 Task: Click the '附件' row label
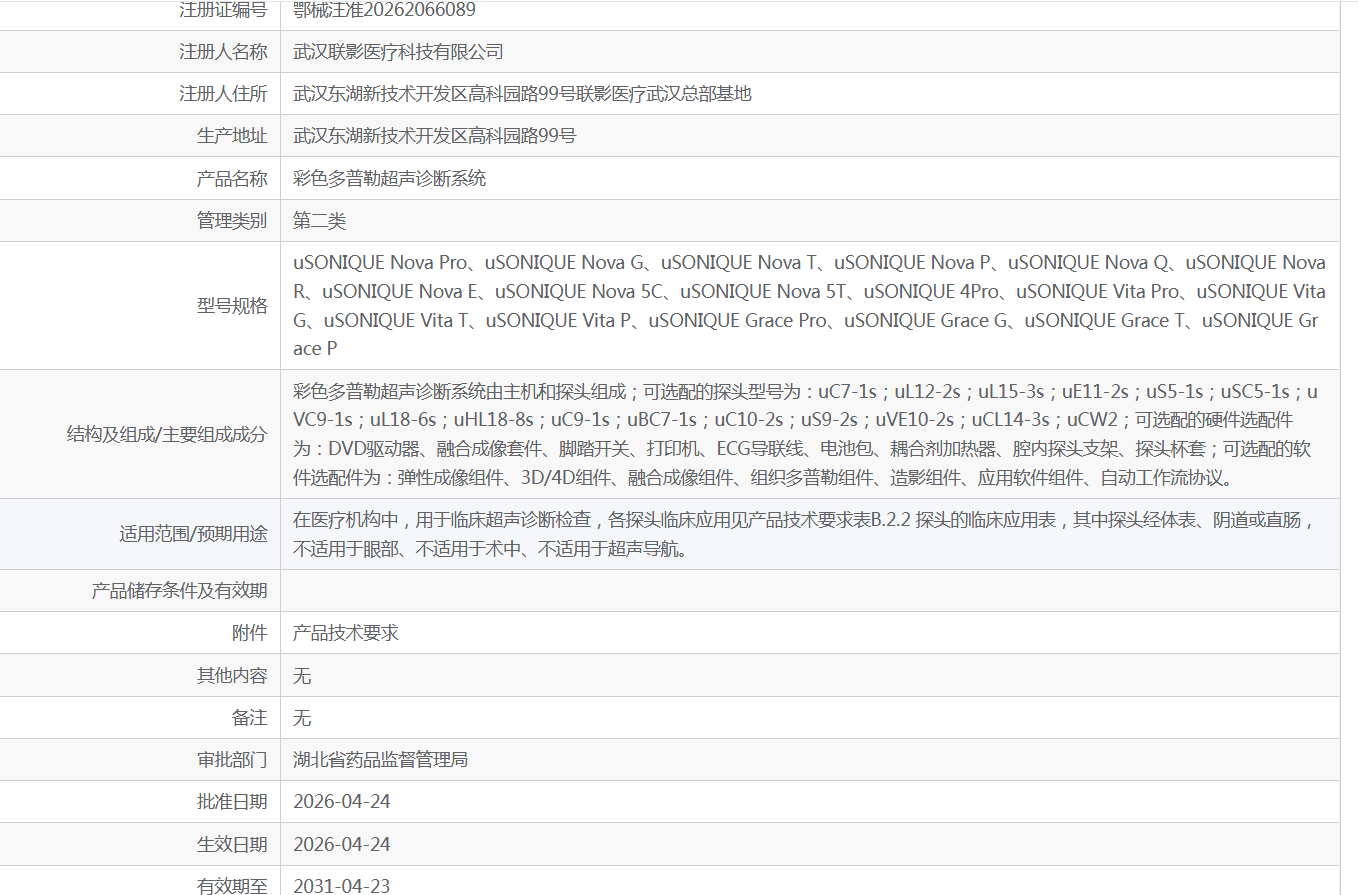tap(250, 633)
